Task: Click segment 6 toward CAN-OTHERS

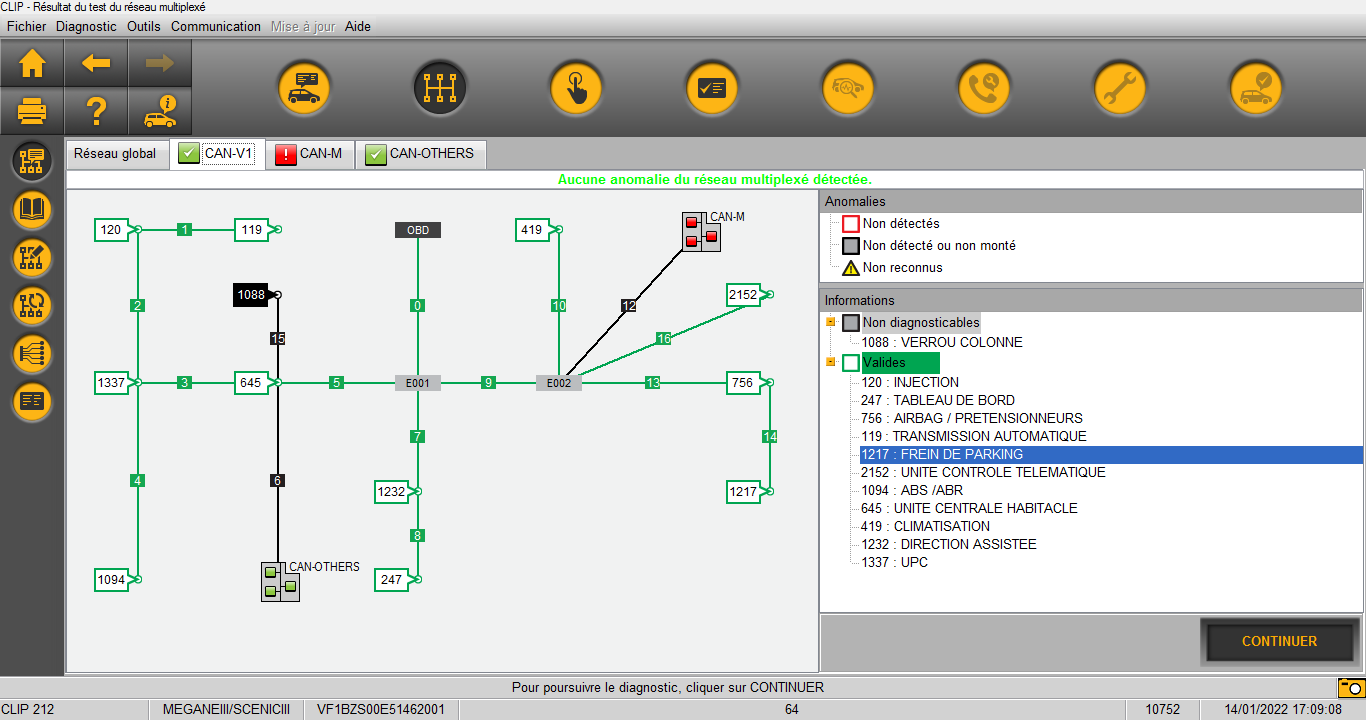Action: [x=277, y=481]
